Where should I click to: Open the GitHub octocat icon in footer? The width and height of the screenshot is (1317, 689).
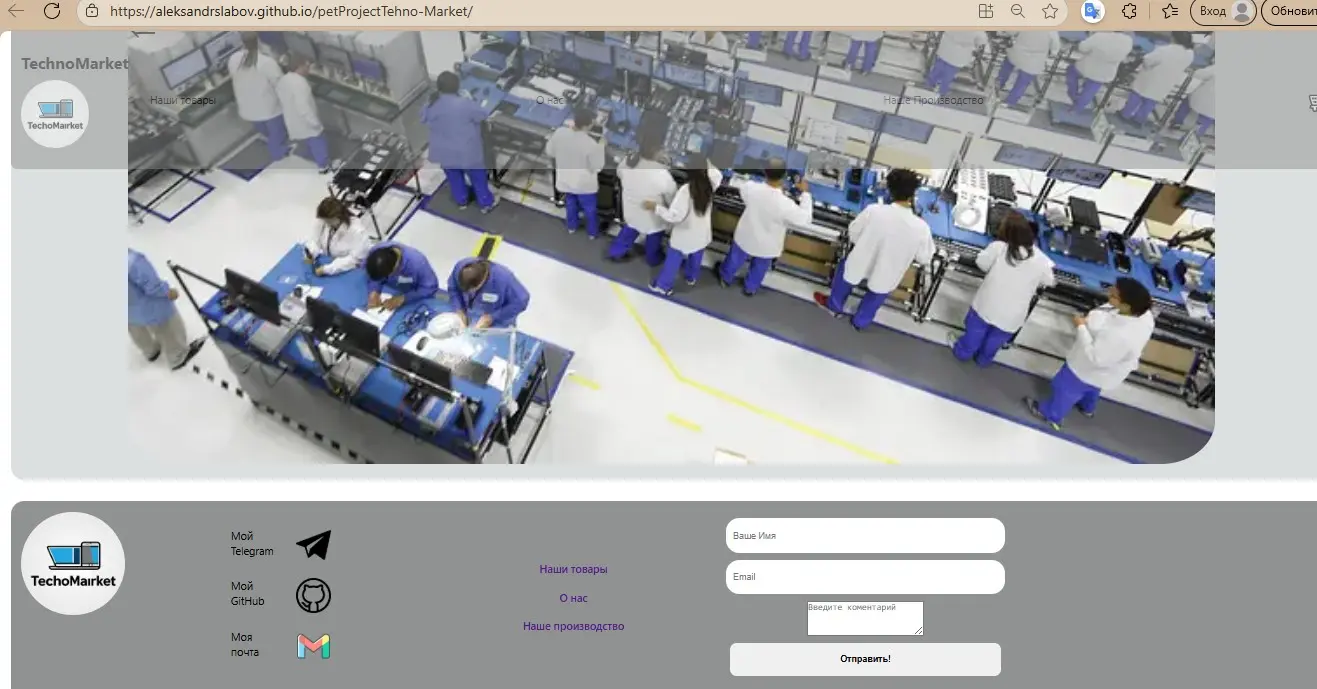[x=313, y=596]
